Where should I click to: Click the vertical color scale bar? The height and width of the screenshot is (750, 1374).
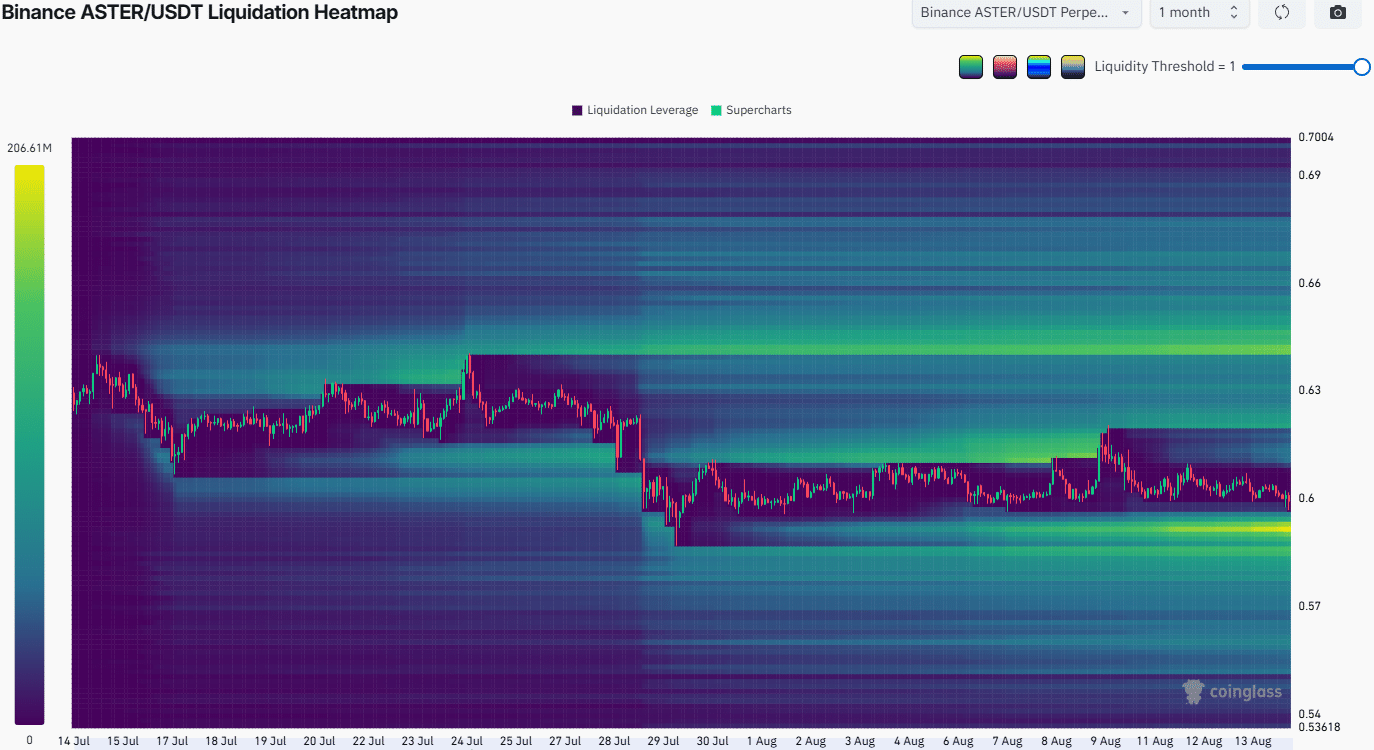click(29, 445)
